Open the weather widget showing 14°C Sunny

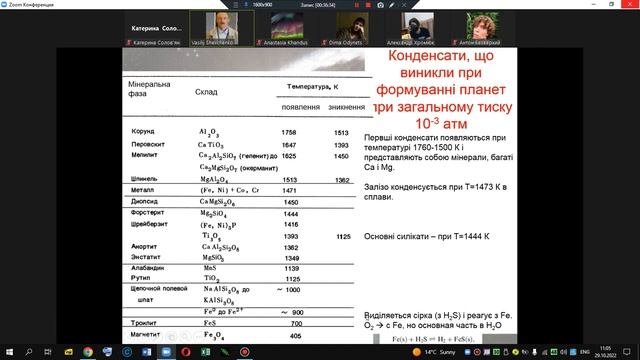[x=434, y=352]
